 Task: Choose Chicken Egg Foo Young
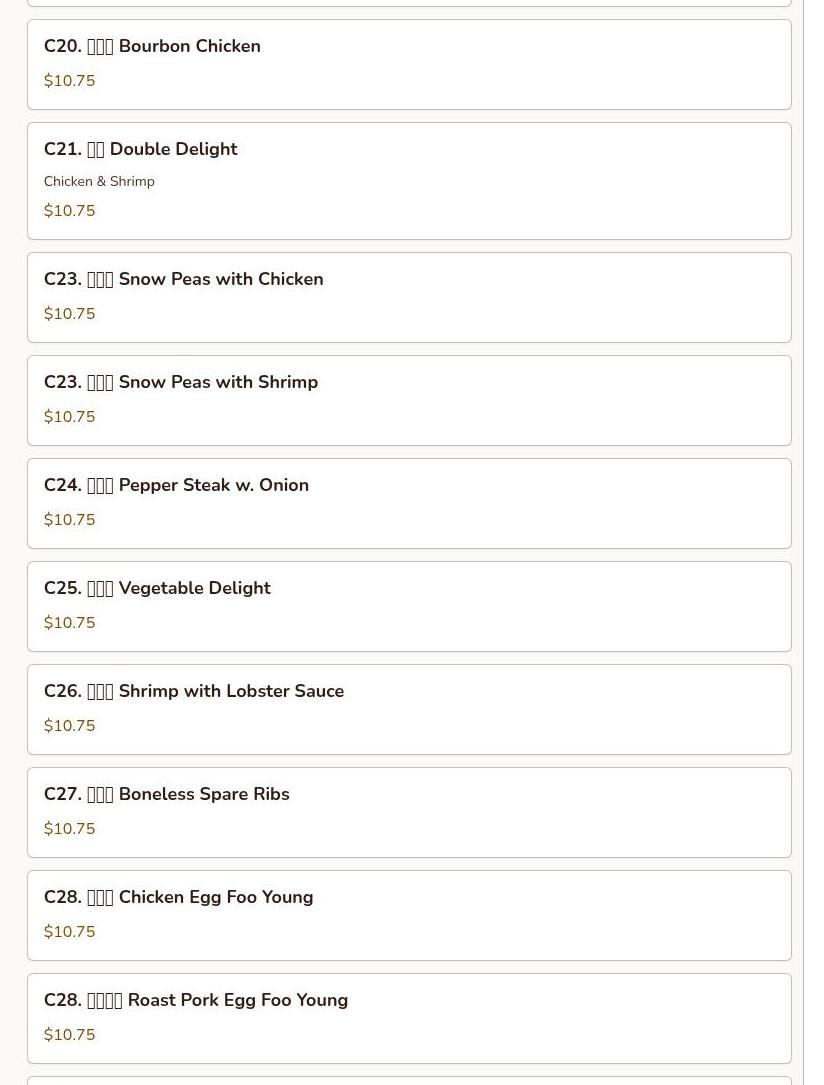(x=409, y=916)
